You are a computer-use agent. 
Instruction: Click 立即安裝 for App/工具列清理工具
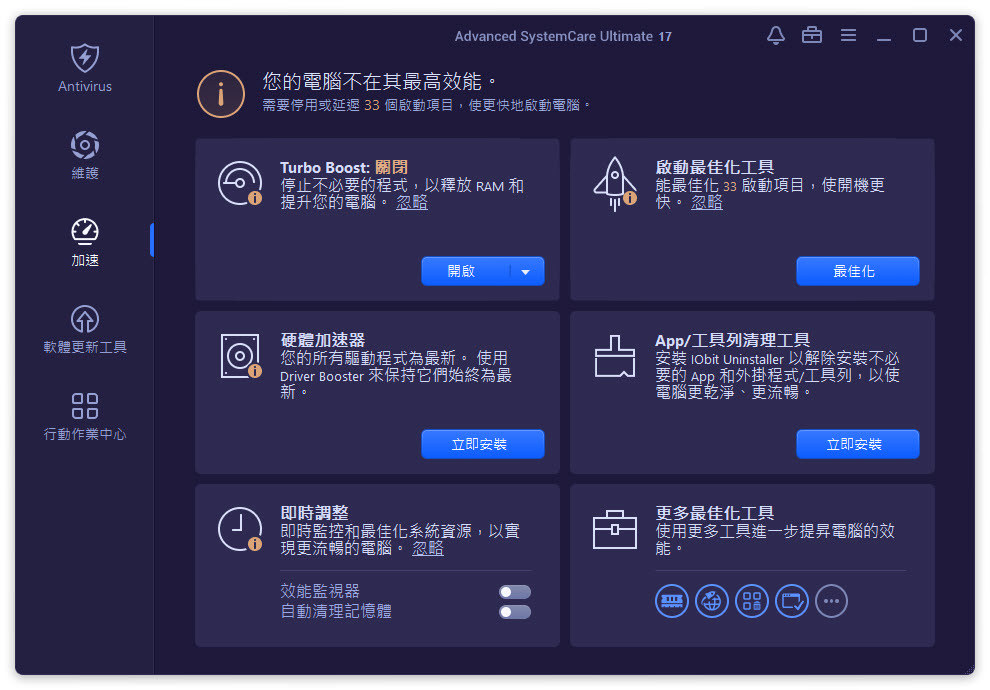[x=857, y=444]
